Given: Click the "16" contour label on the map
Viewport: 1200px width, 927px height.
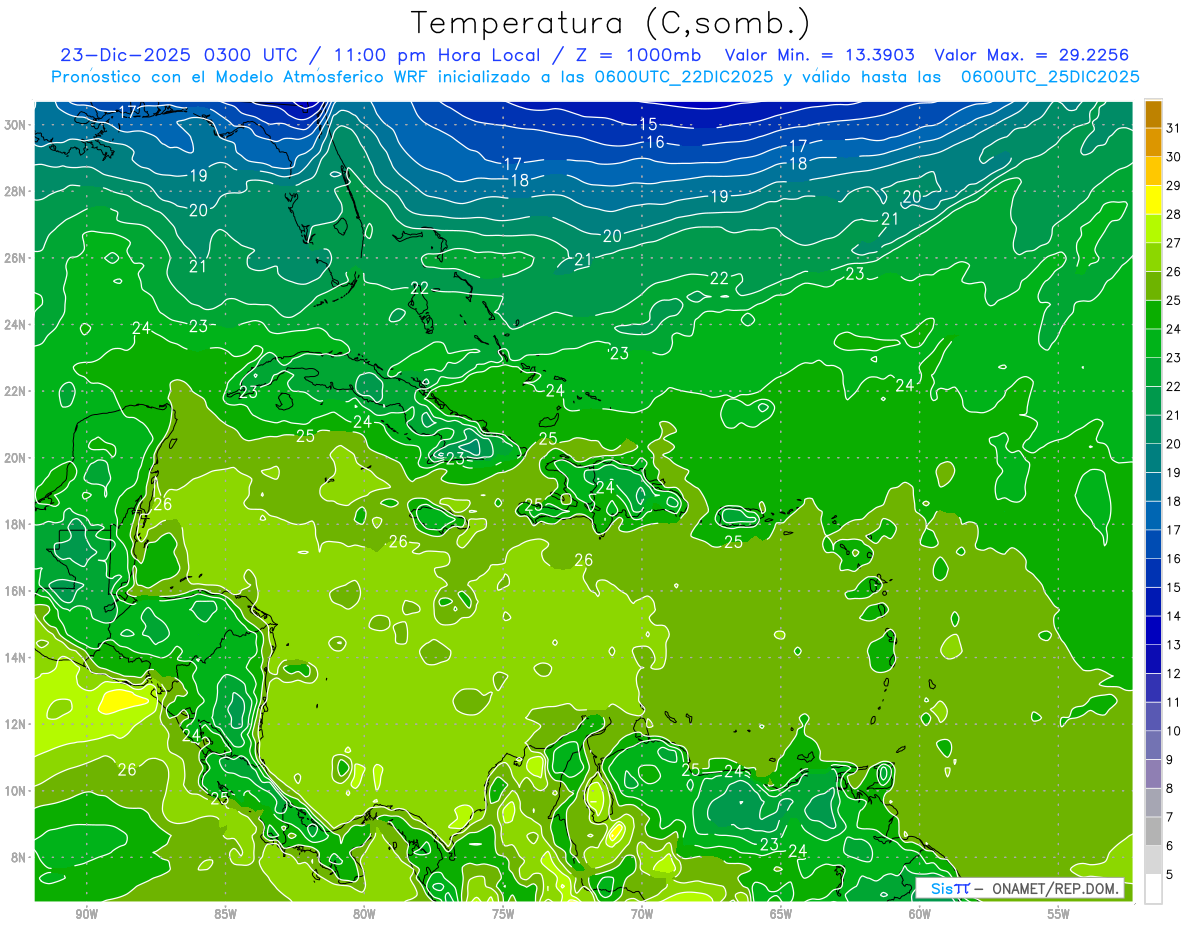Looking at the screenshot, I should click(656, 142).
